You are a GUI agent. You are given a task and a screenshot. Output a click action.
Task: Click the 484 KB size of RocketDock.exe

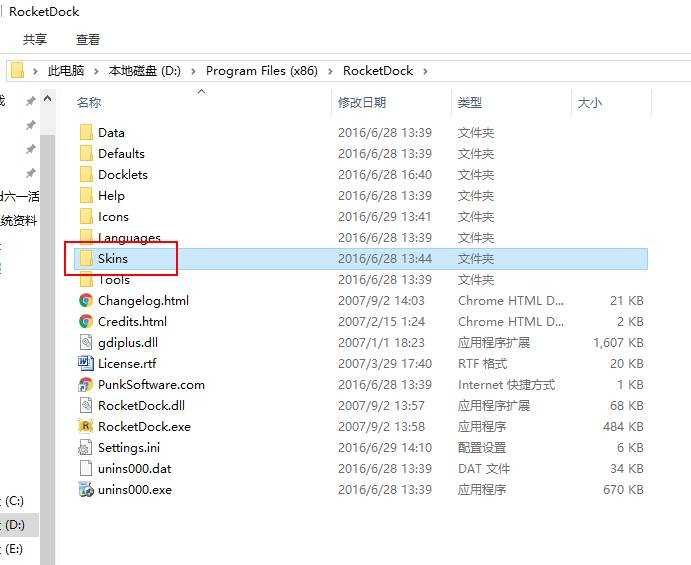[623, 426]
